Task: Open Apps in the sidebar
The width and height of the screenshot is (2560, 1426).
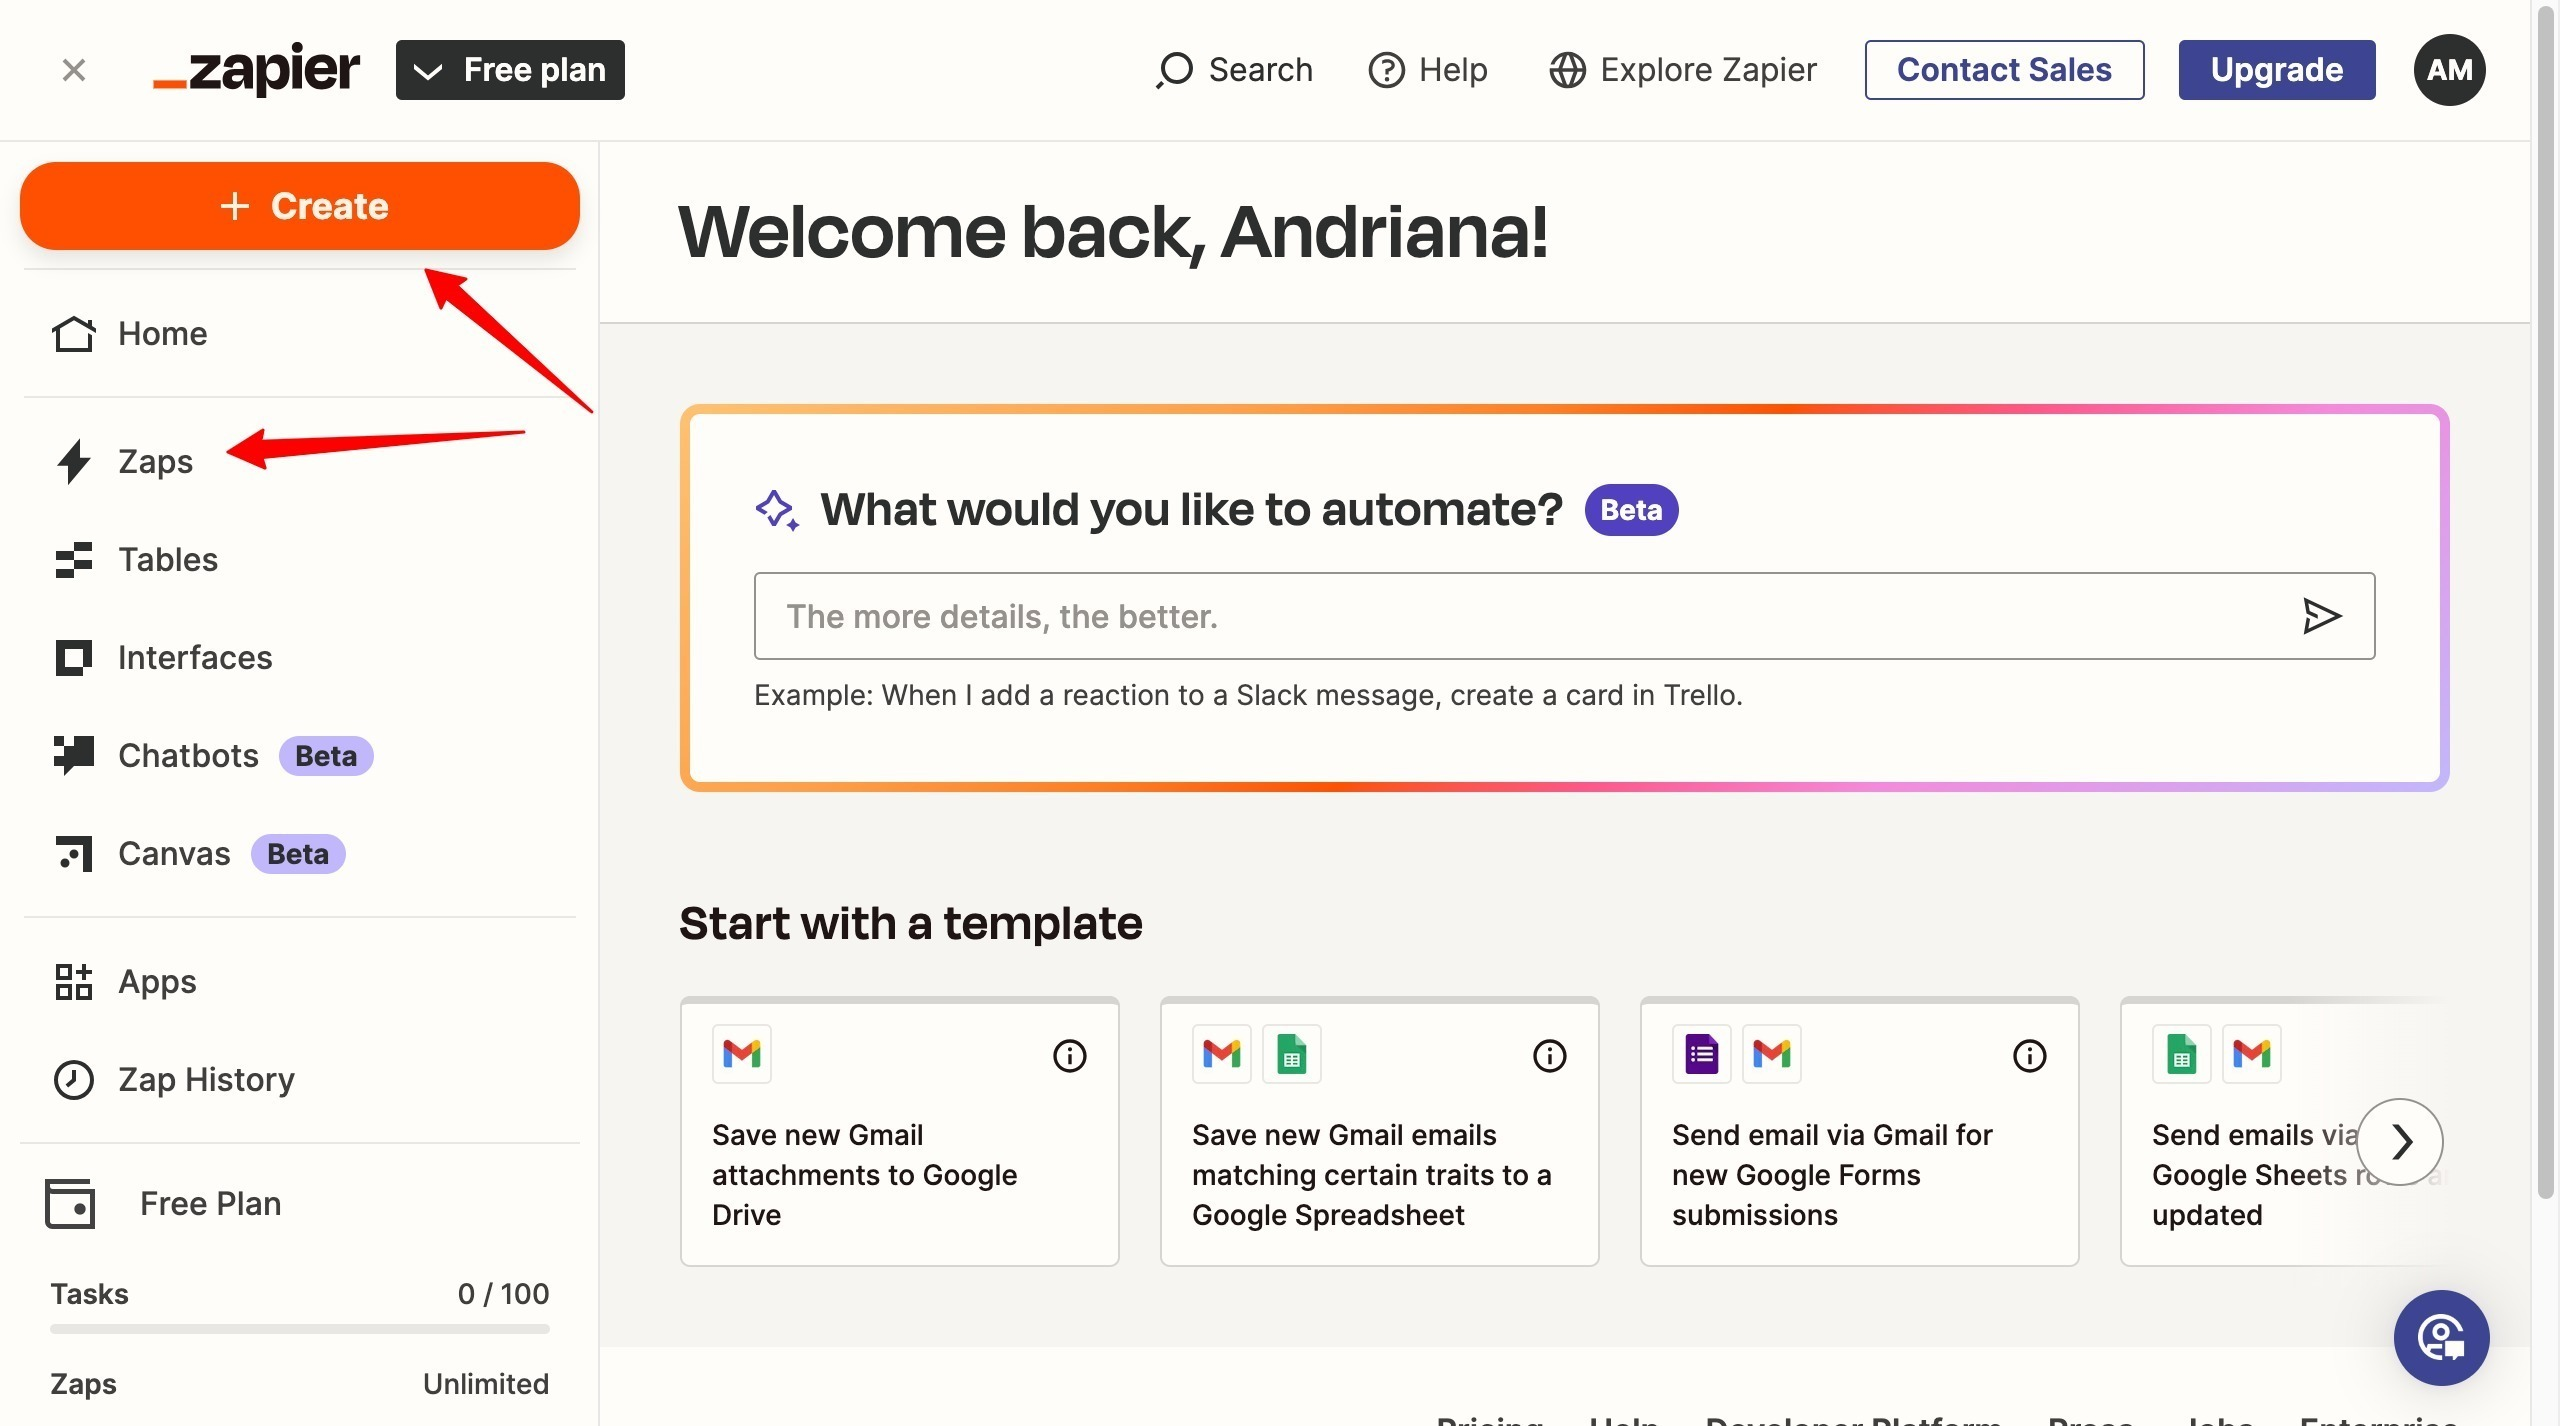Action: tap(156, 982)
